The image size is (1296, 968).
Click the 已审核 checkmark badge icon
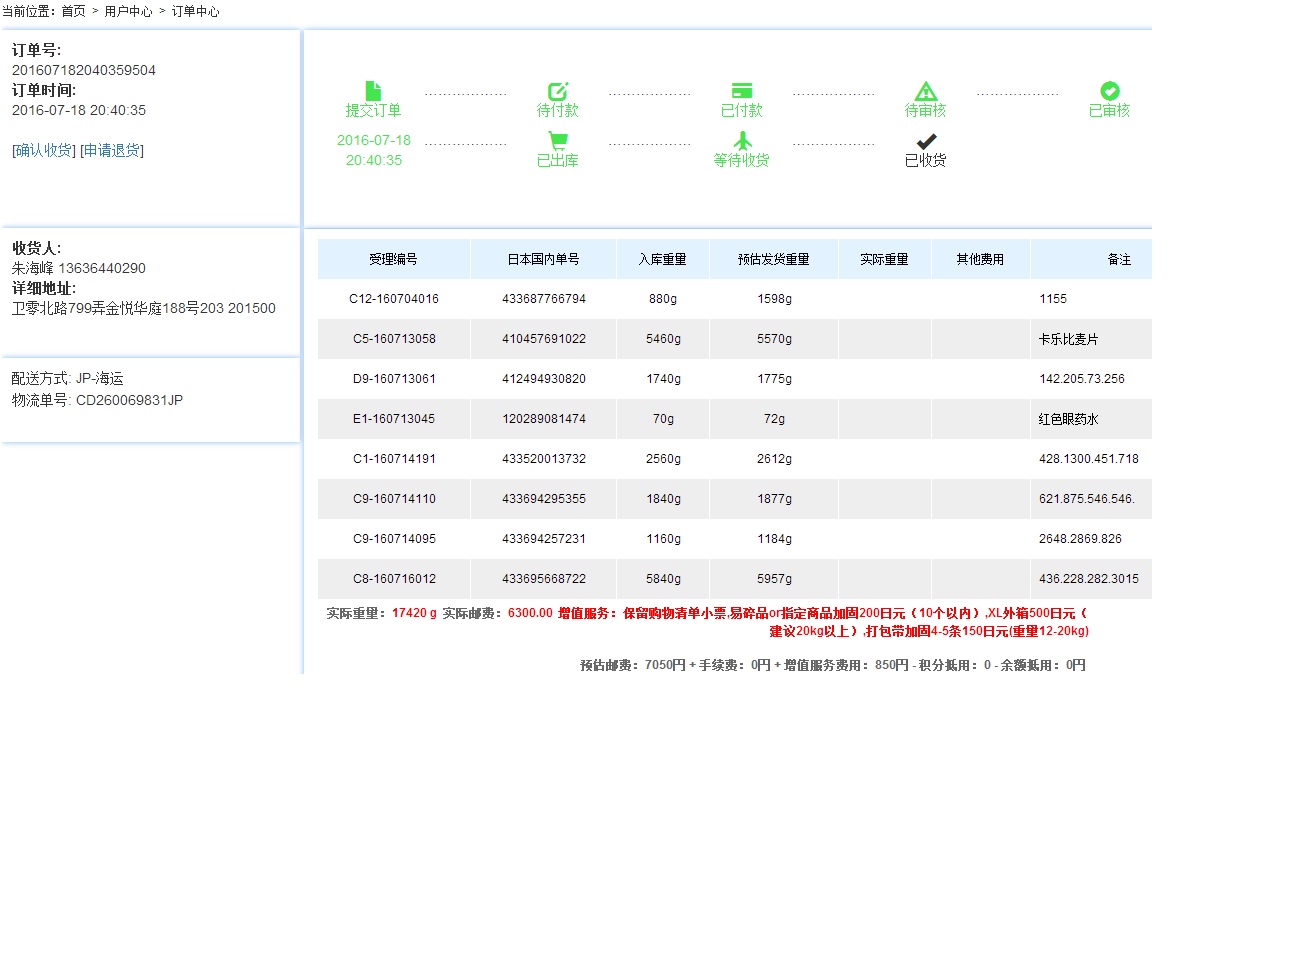click(x=1110, y=90)
